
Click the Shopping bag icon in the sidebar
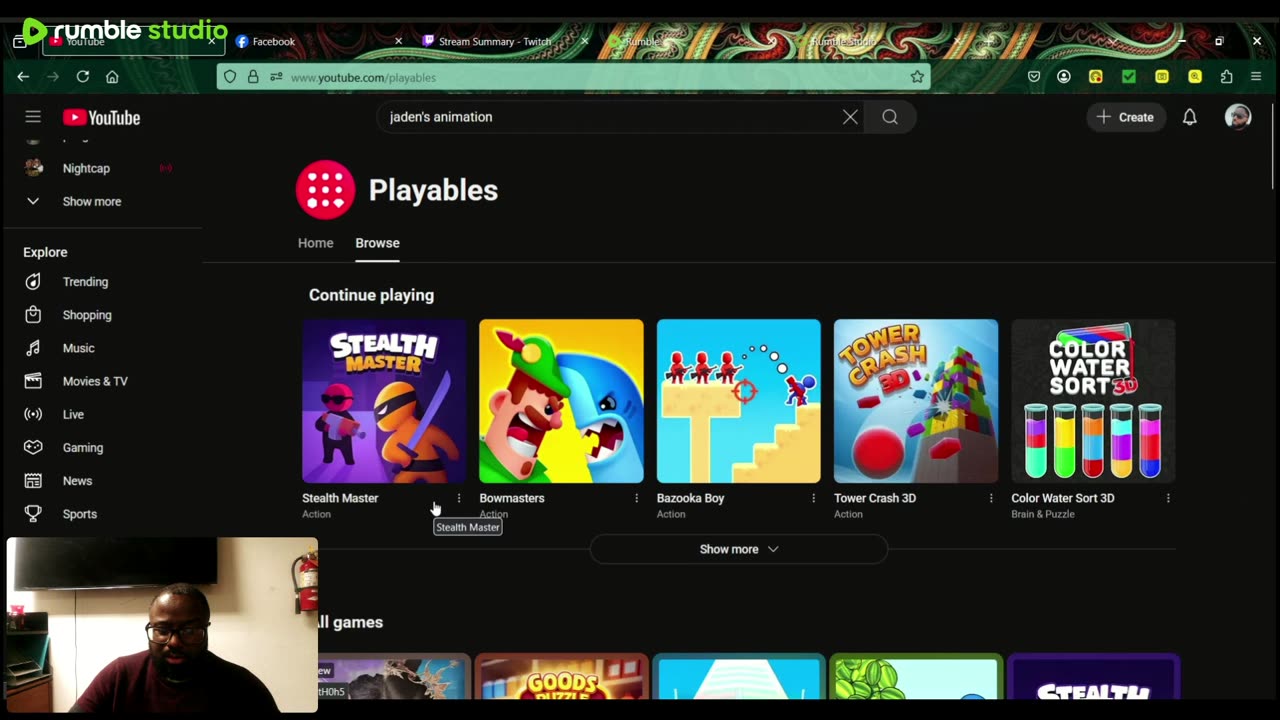coord(33,315)
